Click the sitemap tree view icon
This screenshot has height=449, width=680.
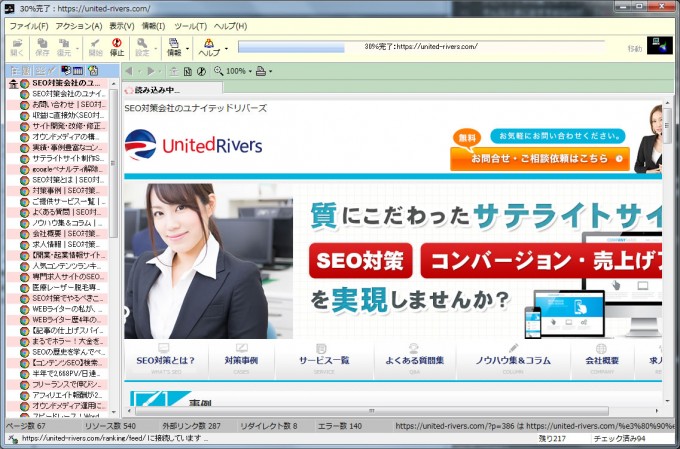(16, 70)
